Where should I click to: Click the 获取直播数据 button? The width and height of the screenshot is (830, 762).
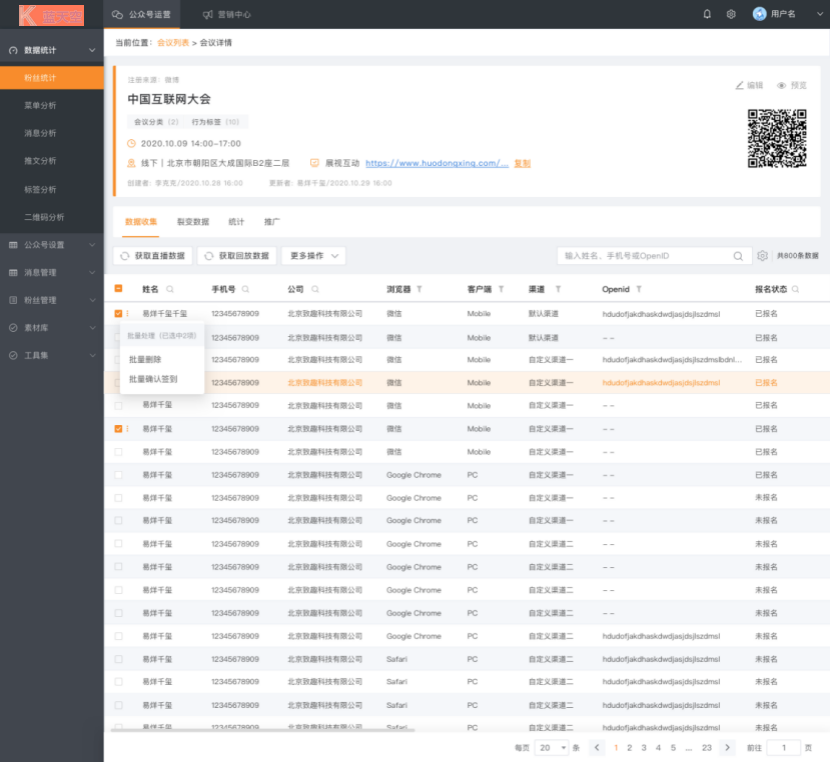tap(152, 256)
